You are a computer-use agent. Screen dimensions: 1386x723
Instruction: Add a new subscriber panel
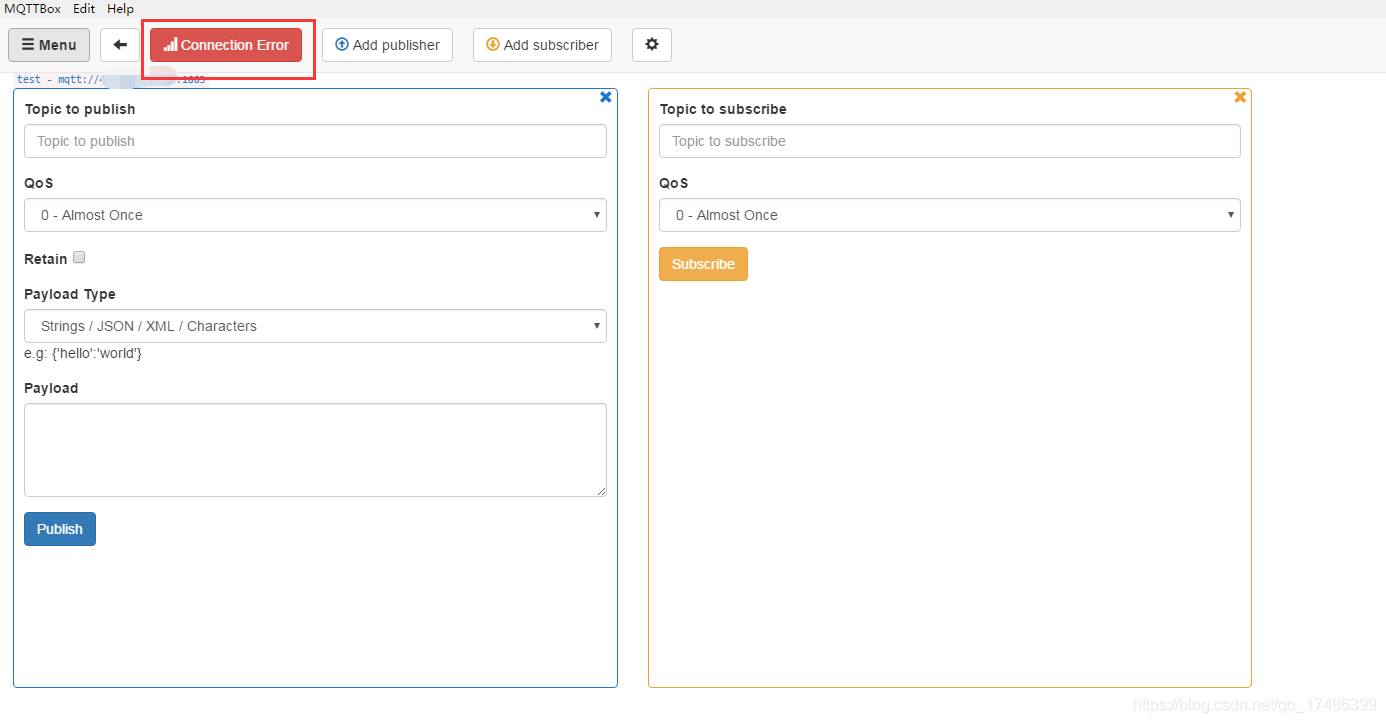point(542,45)
